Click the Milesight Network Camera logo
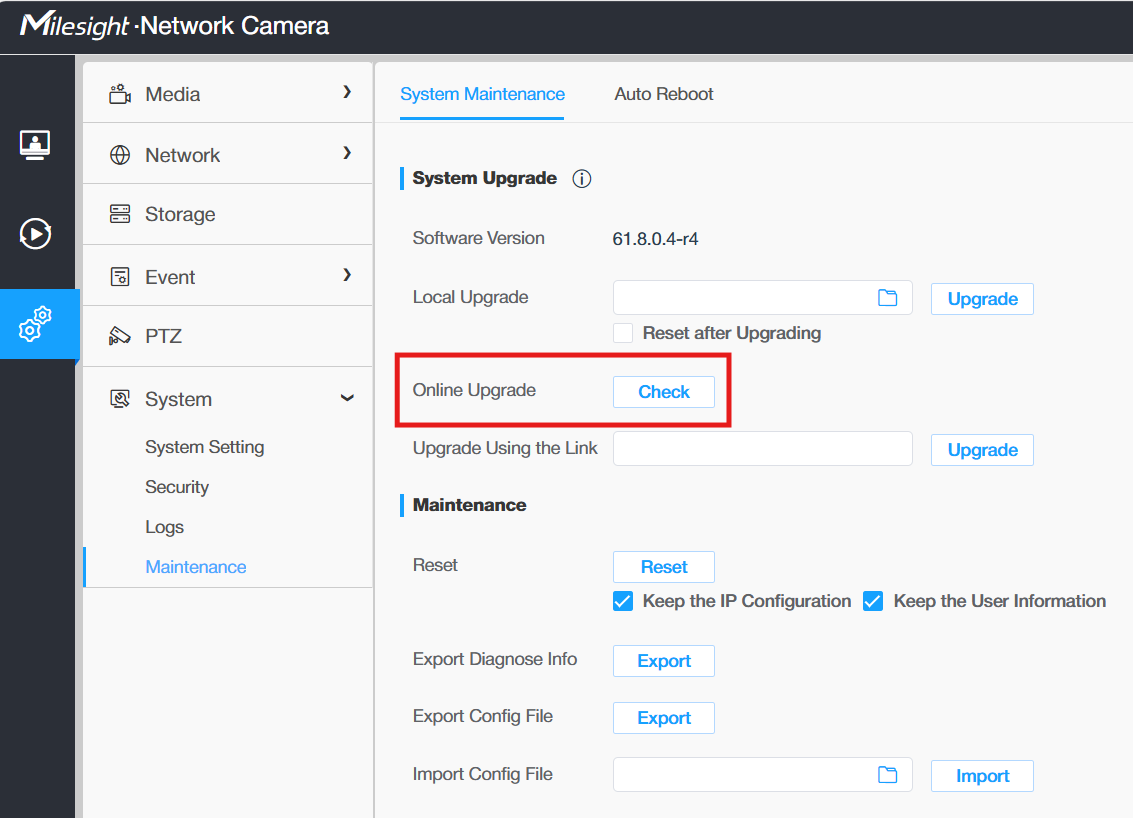Image resolution: width=1133 pixels, height=818 pixels. tap(175, 25)
